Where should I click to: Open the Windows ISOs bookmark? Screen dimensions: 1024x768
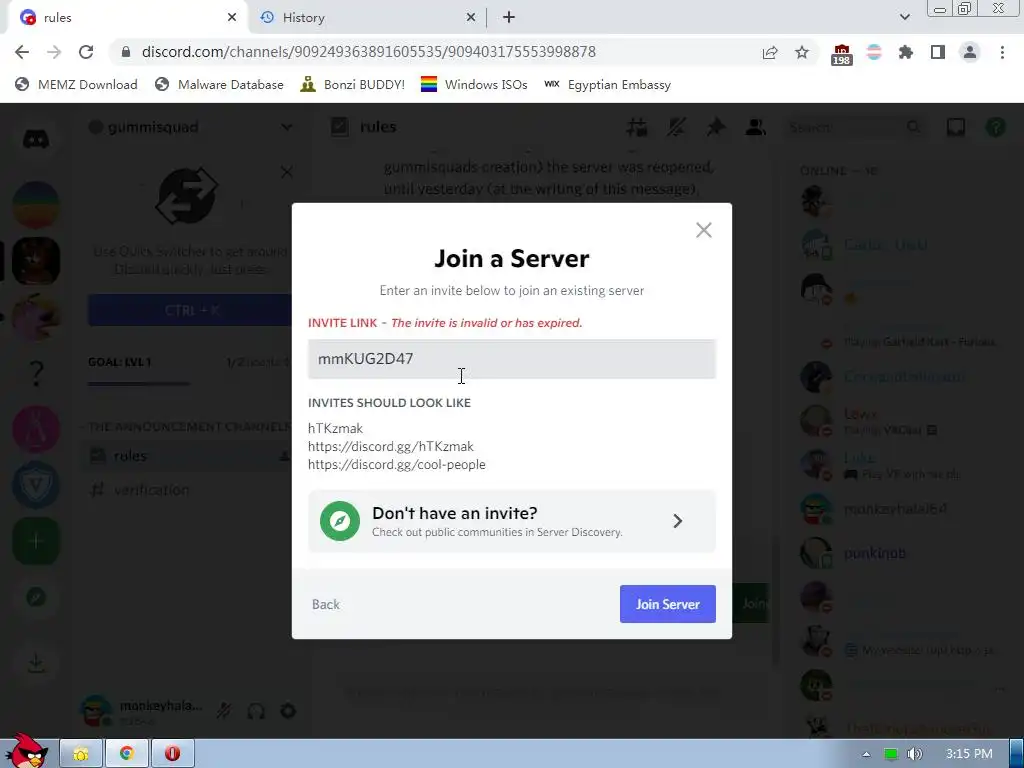(474, 85)
